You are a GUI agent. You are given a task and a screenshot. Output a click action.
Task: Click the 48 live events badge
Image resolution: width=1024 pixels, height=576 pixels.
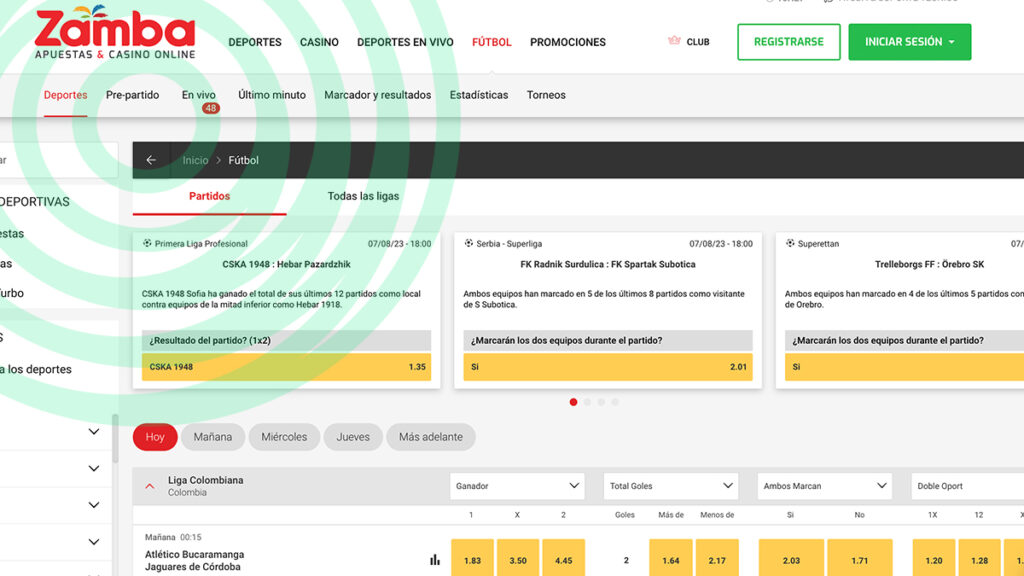pos(210,108)
